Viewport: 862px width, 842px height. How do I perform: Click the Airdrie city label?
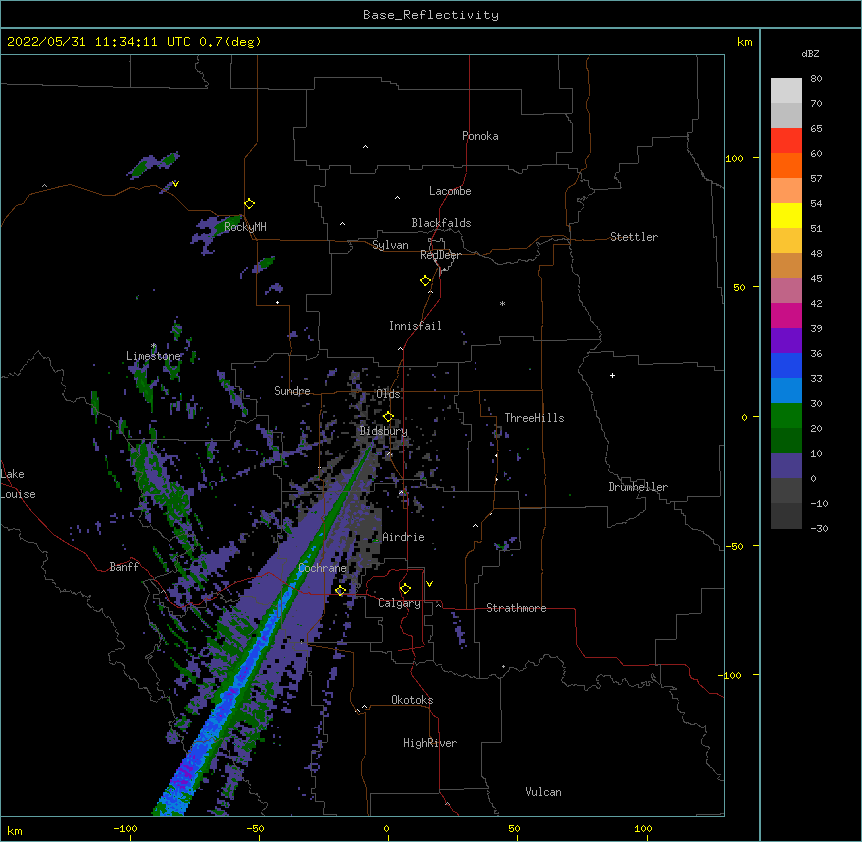click(x=404, y=537)
